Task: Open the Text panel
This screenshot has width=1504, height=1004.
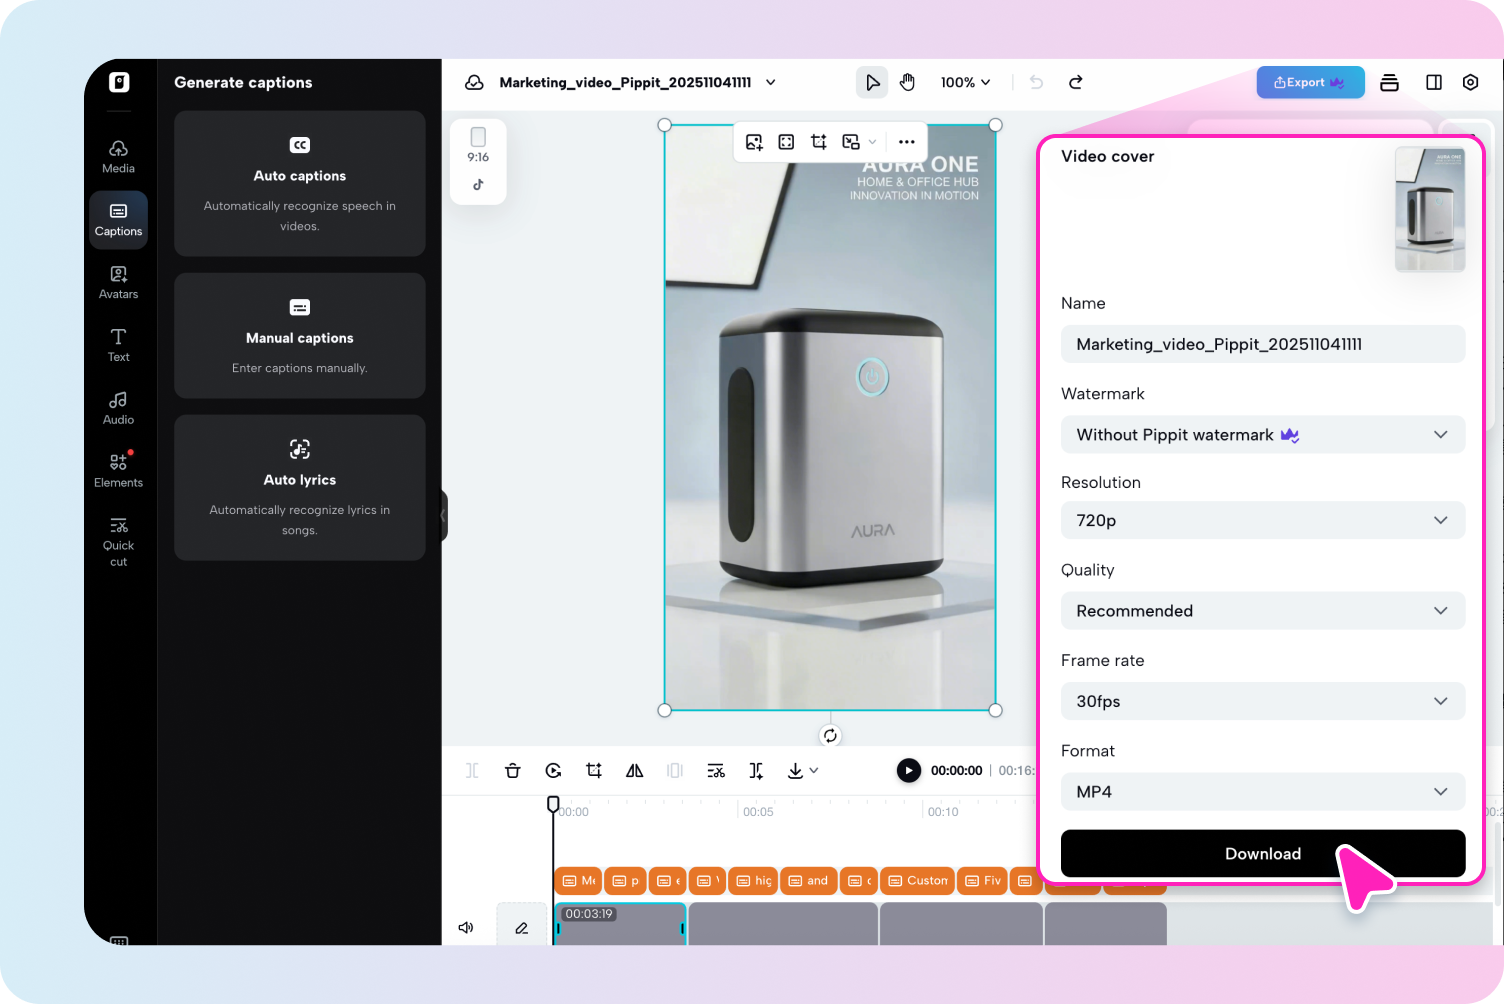Action: (x=118, y=345)
